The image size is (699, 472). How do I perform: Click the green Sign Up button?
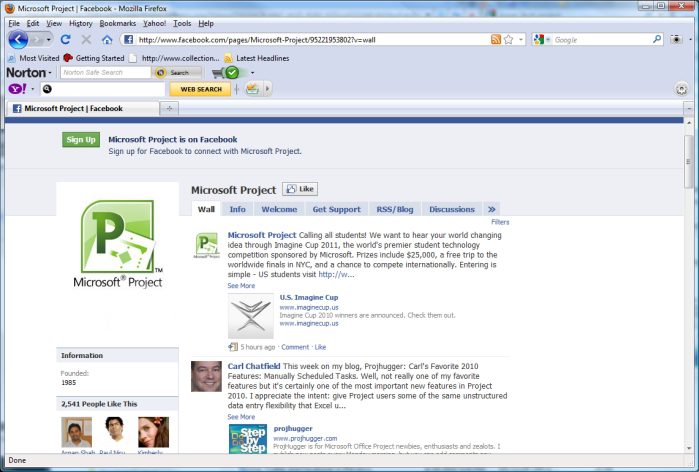coord(81,140)
